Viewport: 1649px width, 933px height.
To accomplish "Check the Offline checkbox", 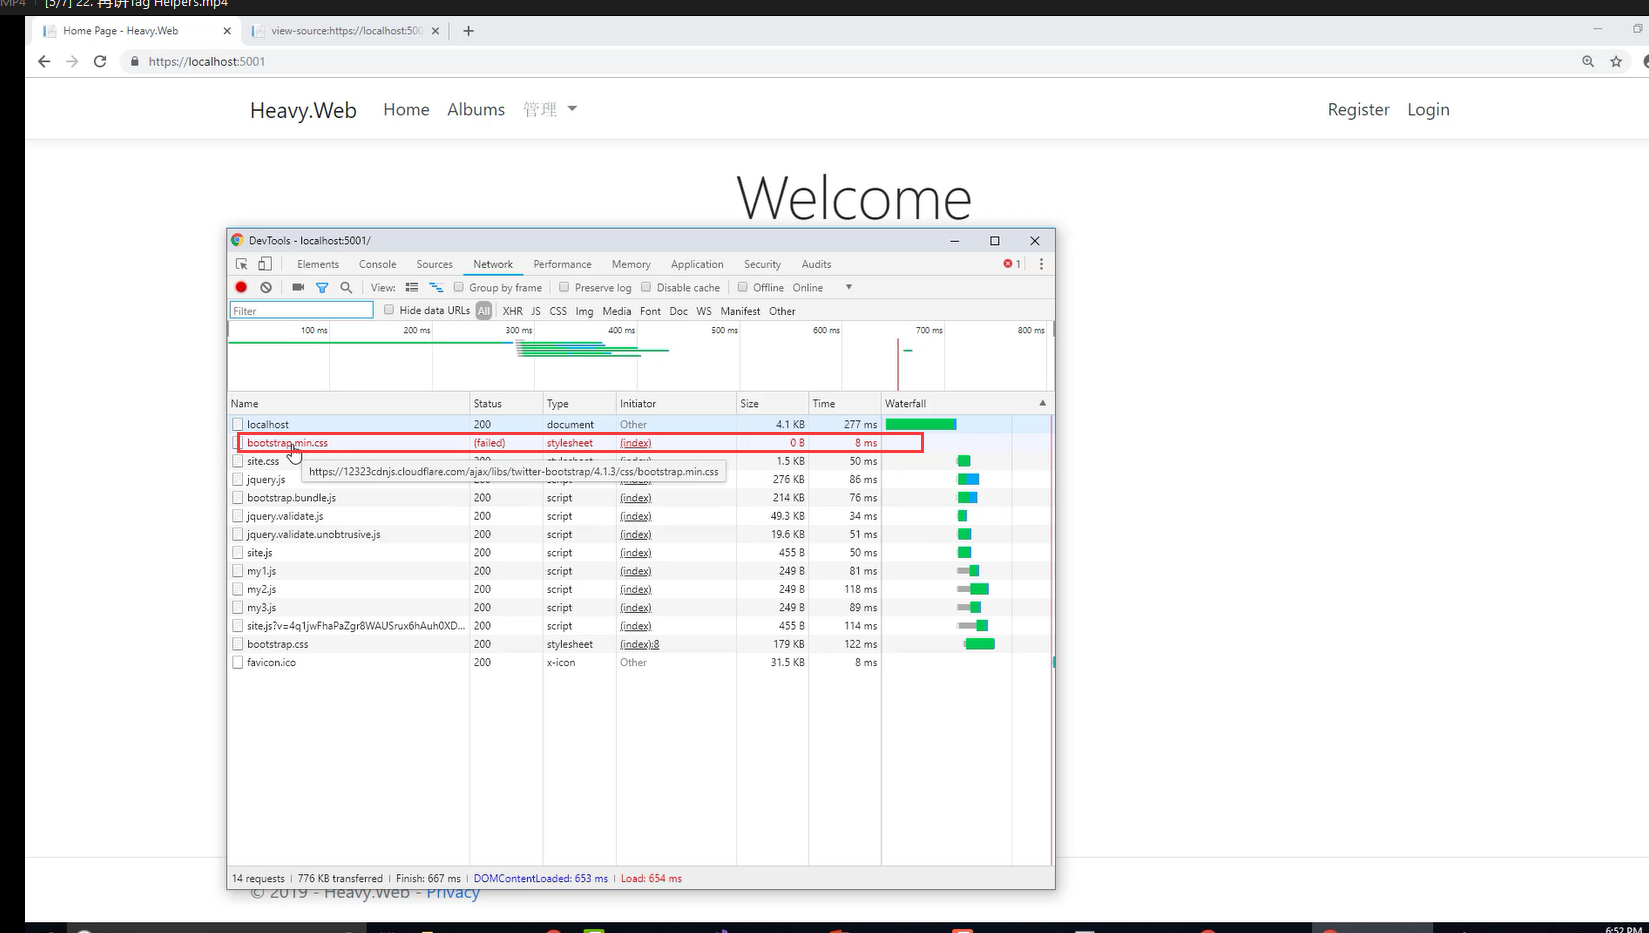I will click(743, 287).
